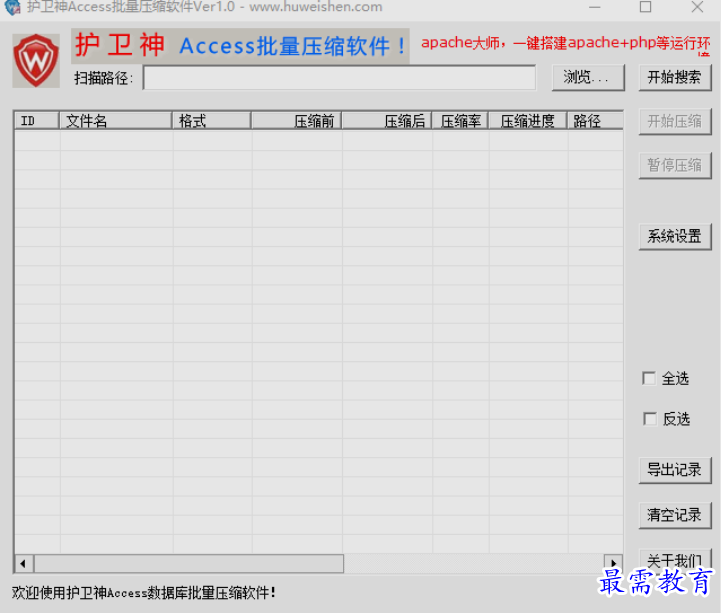Click status text 欢迎使用护卫神Access数据库批量压缩软件
Screen dimensions: 721x613
click(x=144, y=593)
